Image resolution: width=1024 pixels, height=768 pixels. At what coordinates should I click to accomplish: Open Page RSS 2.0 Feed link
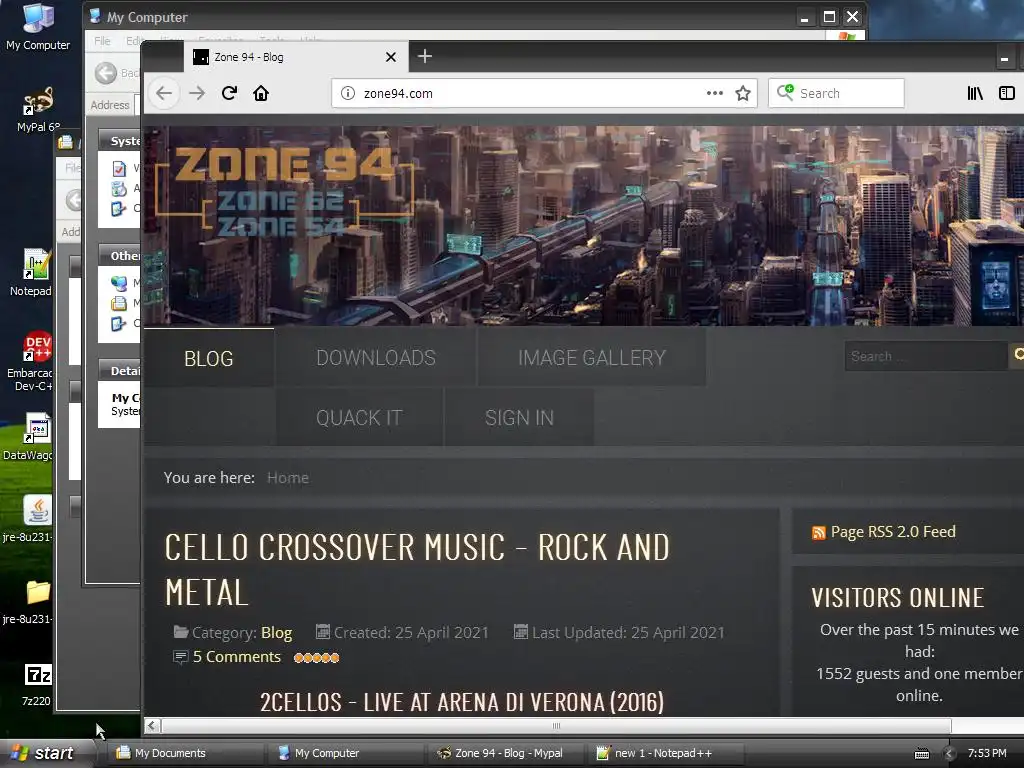(x=893, y=532)
